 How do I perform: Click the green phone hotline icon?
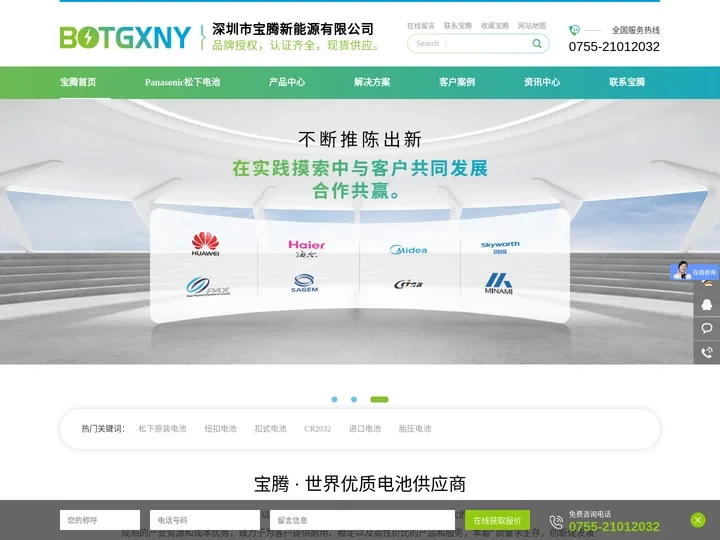click(574, 30)
